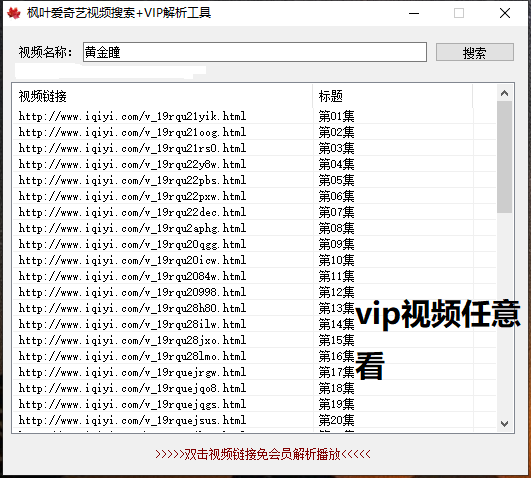Select link ending v_19rqu2084w.html
The height and width of the screenshot is (478, 531).
click(x=132, y=276)
